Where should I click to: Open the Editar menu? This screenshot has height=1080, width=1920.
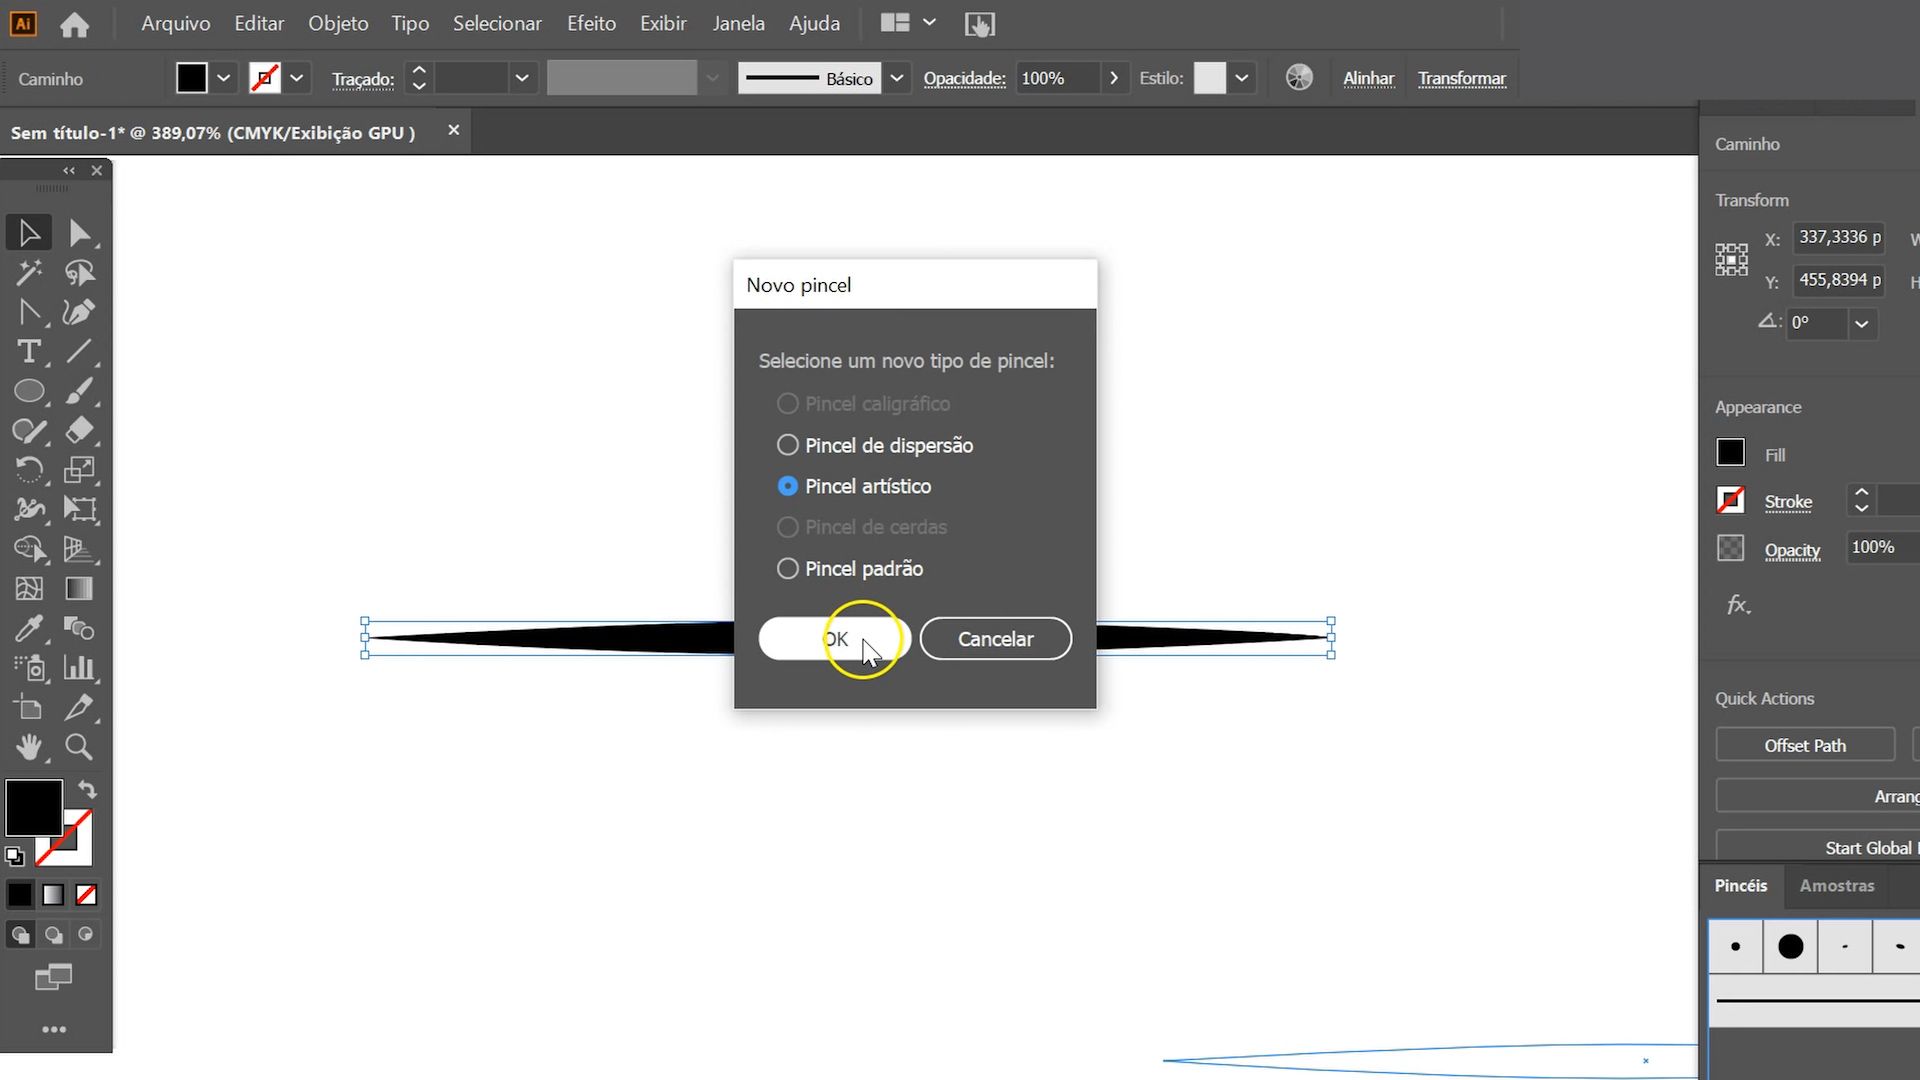(259, 23)
